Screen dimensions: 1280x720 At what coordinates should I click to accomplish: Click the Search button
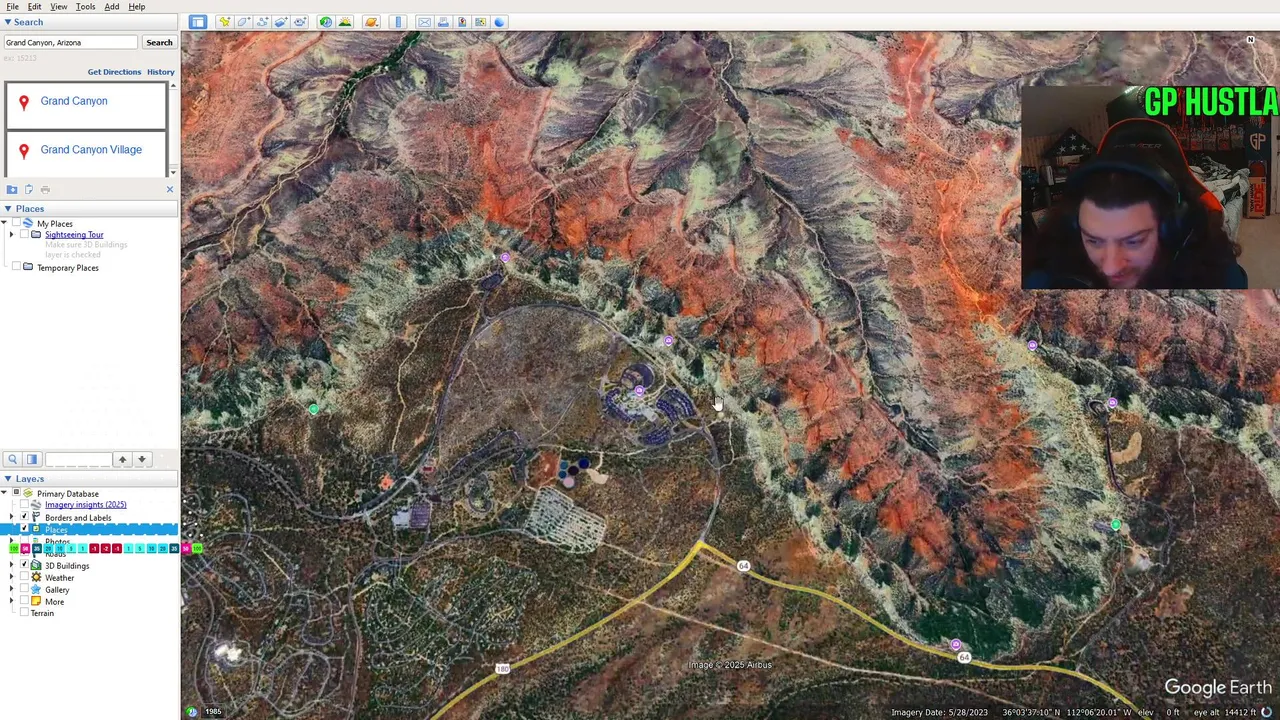(x=159, y=42)
